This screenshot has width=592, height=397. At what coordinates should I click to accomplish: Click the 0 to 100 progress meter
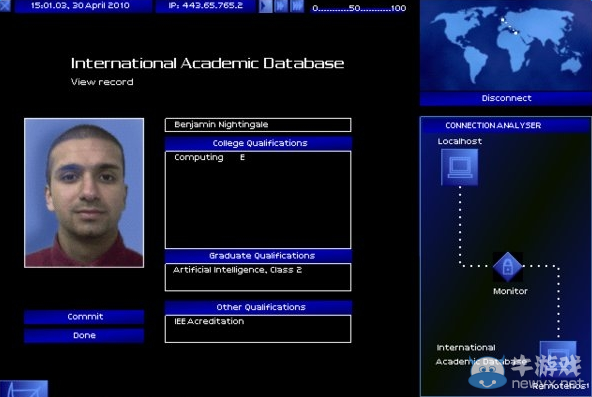359,8
